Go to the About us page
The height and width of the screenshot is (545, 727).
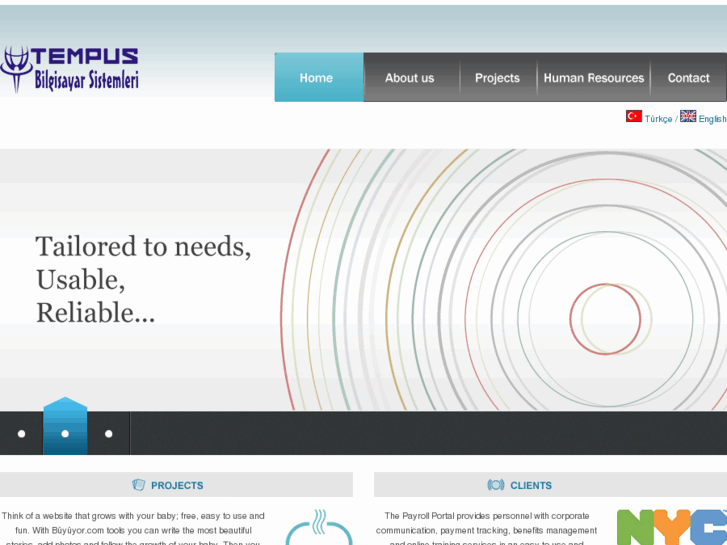click(x=409, y=78)
